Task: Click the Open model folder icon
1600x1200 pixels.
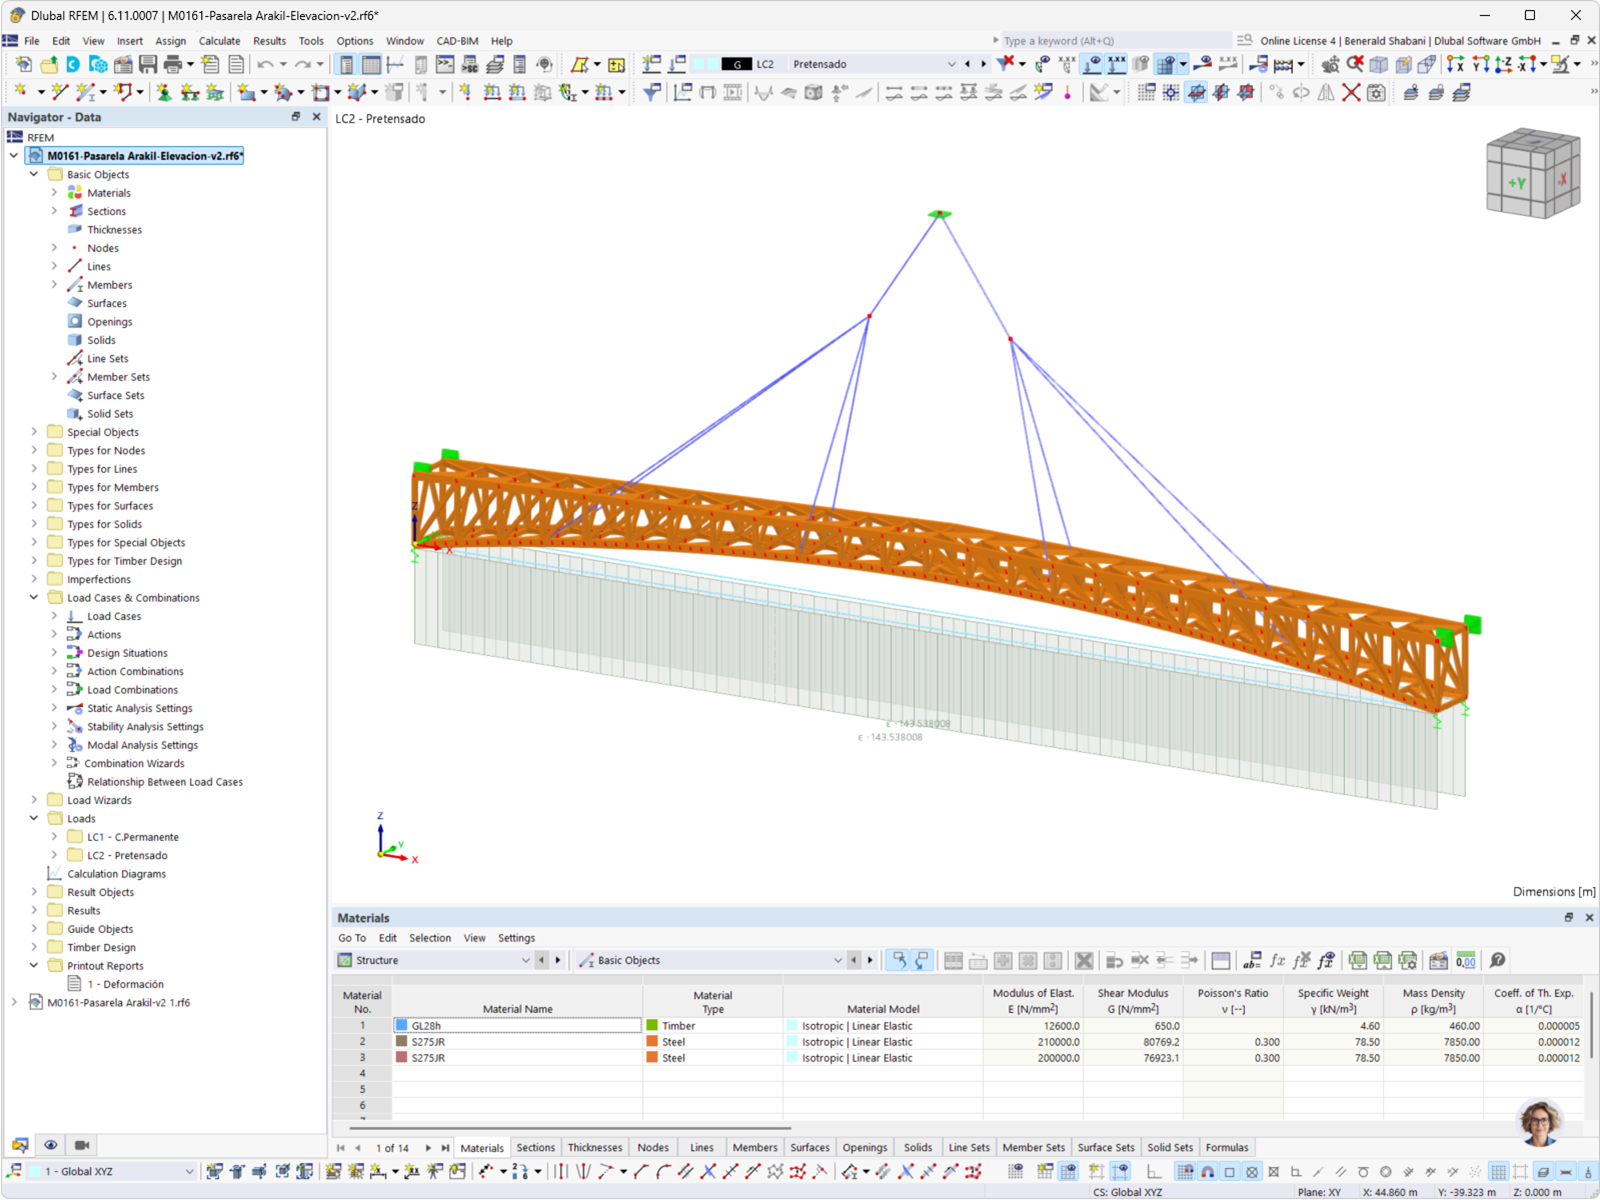Action: (x=49, y=64)
